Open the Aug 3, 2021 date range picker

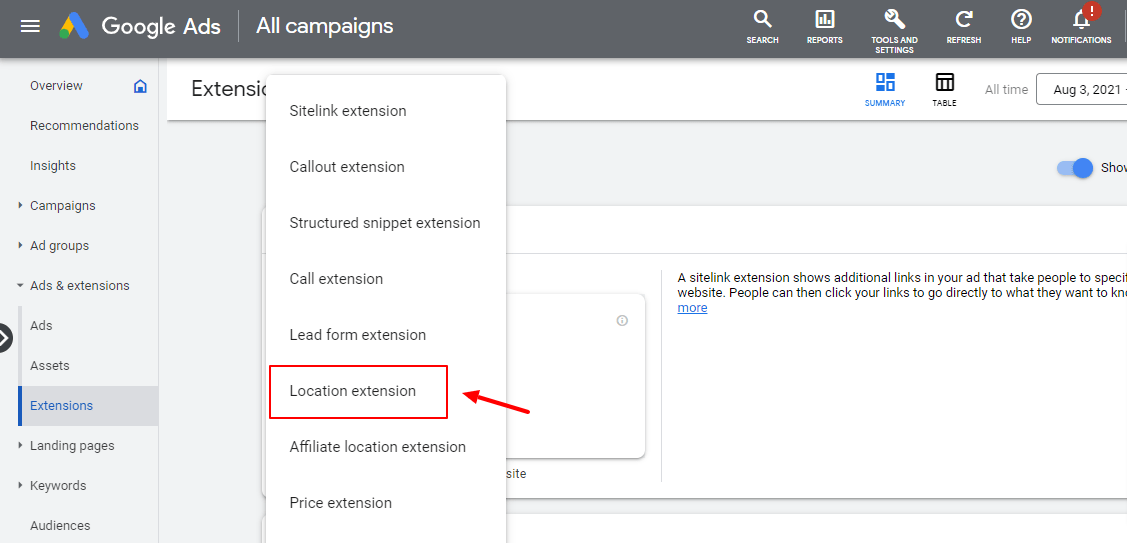tap(1085, 89)
